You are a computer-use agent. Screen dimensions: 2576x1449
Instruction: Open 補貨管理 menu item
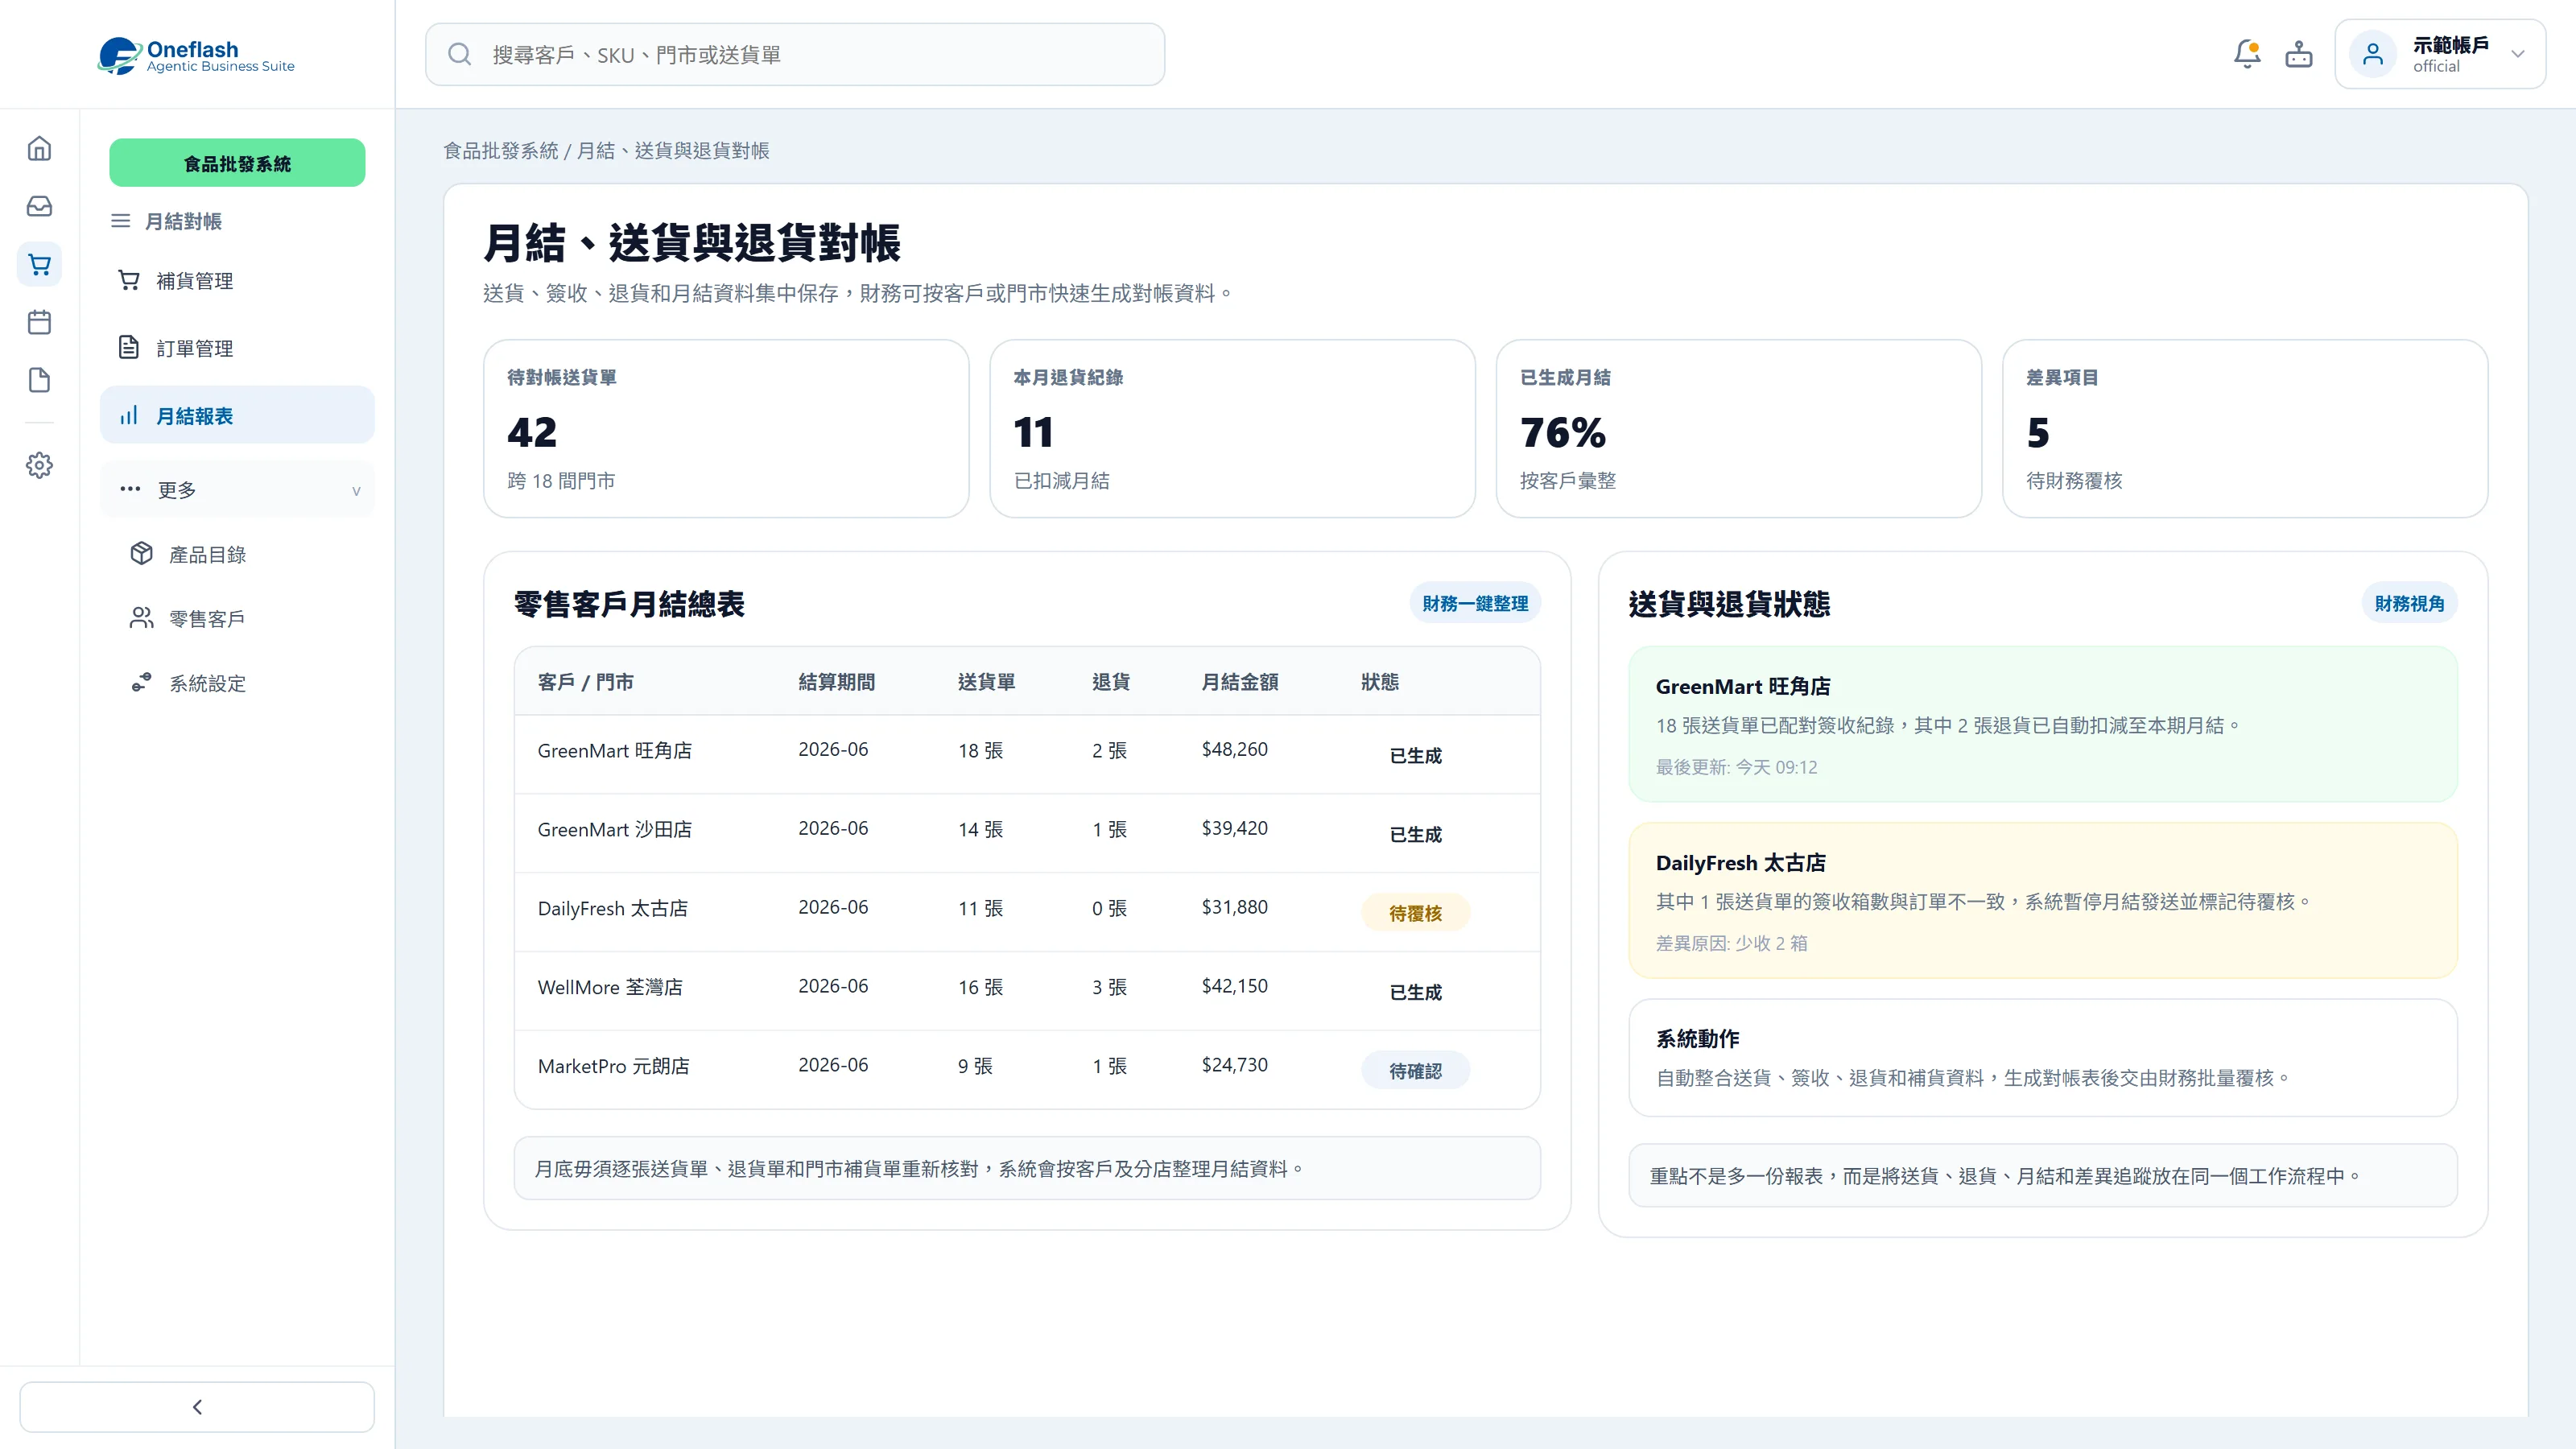click(237, 281)
